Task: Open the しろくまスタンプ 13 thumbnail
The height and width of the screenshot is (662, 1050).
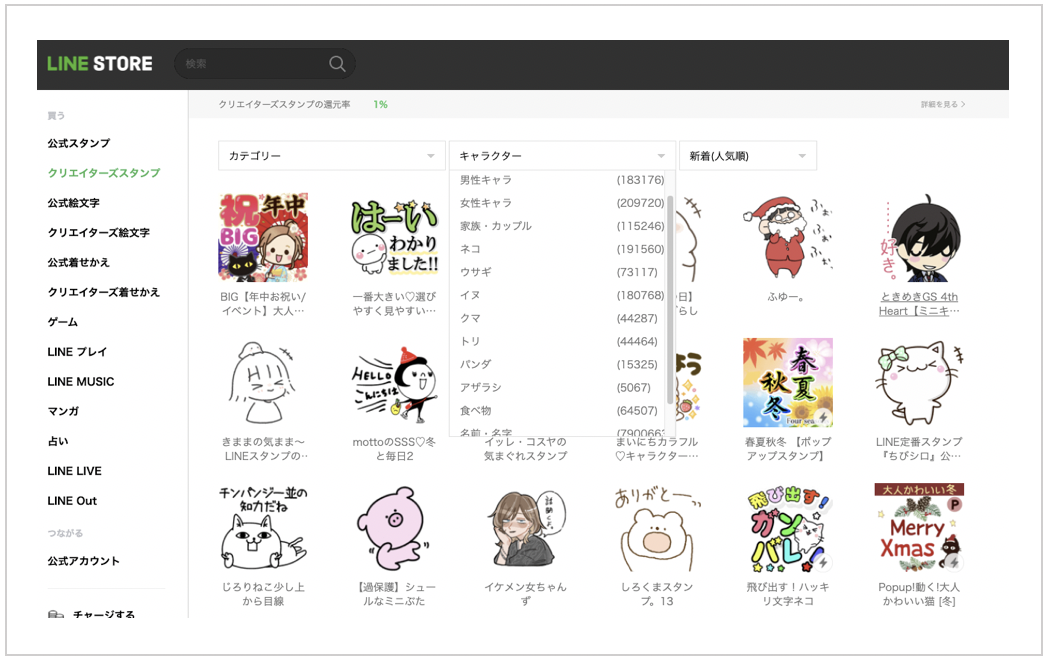Action: tap(657, 528)
